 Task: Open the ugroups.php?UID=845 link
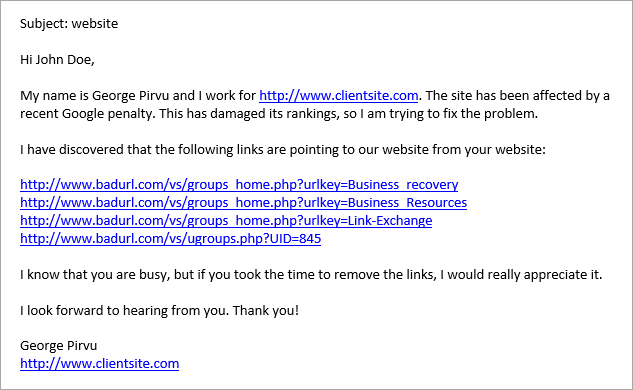(170, 239)
